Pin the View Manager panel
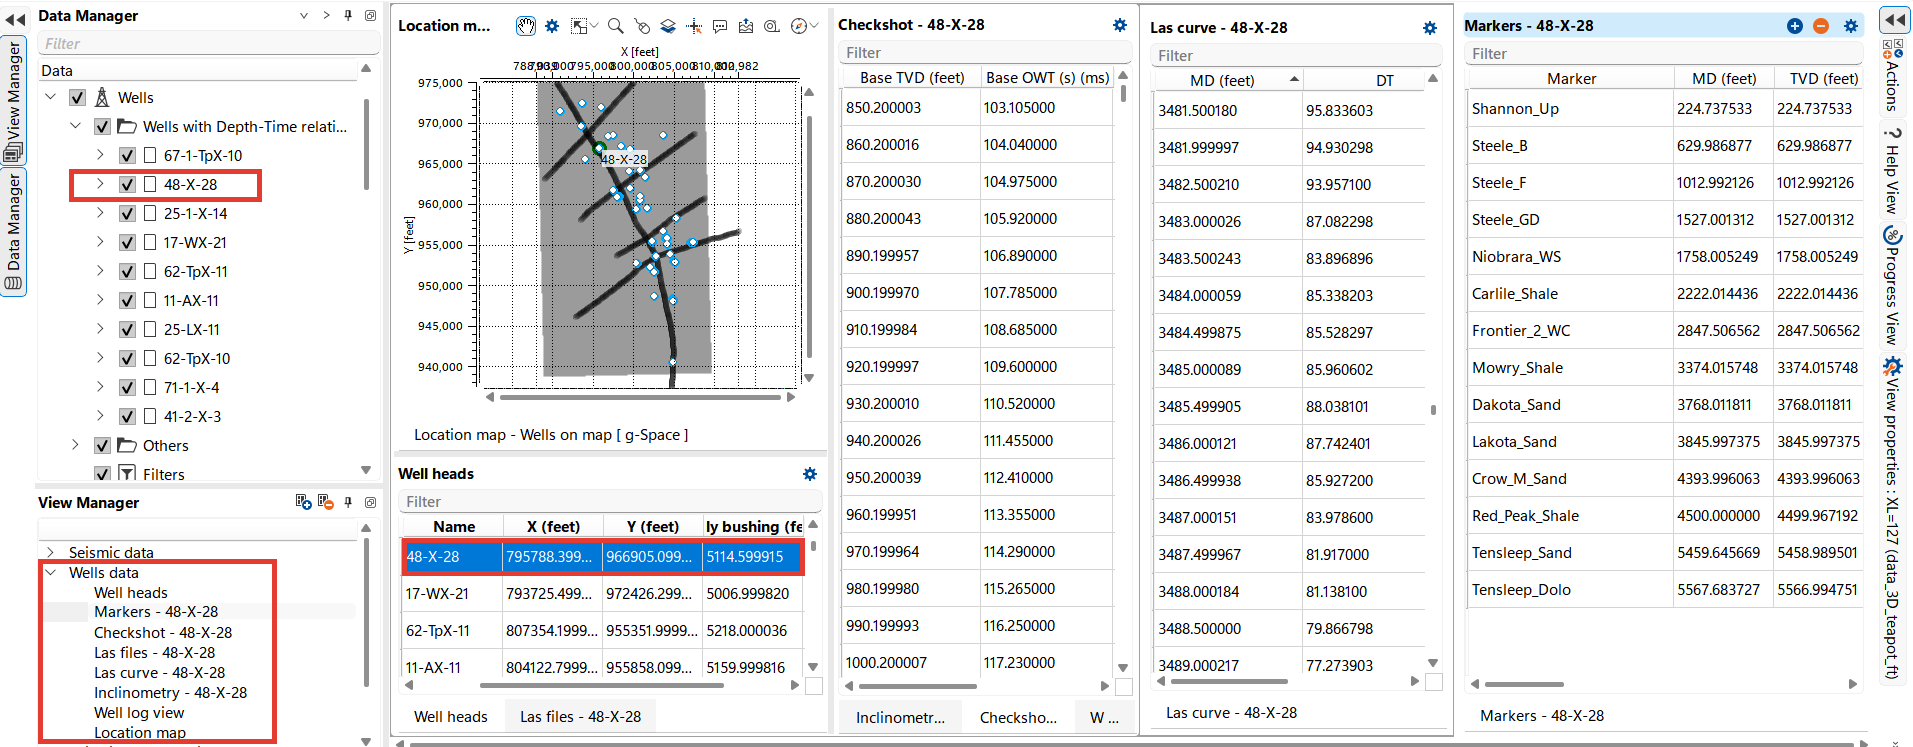Image resolution: width=1913 pixels, height=747 pixels. tap(348, 502)
